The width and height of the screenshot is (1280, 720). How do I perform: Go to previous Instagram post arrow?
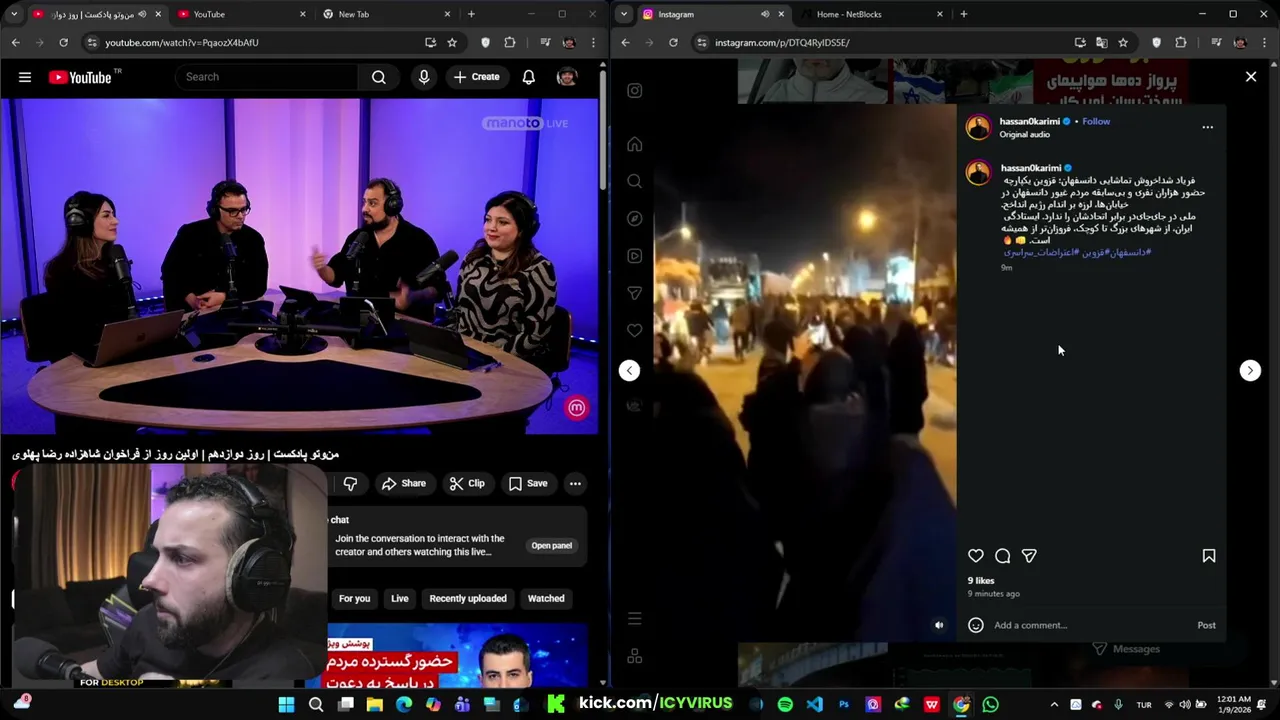[x=629, y=370]
